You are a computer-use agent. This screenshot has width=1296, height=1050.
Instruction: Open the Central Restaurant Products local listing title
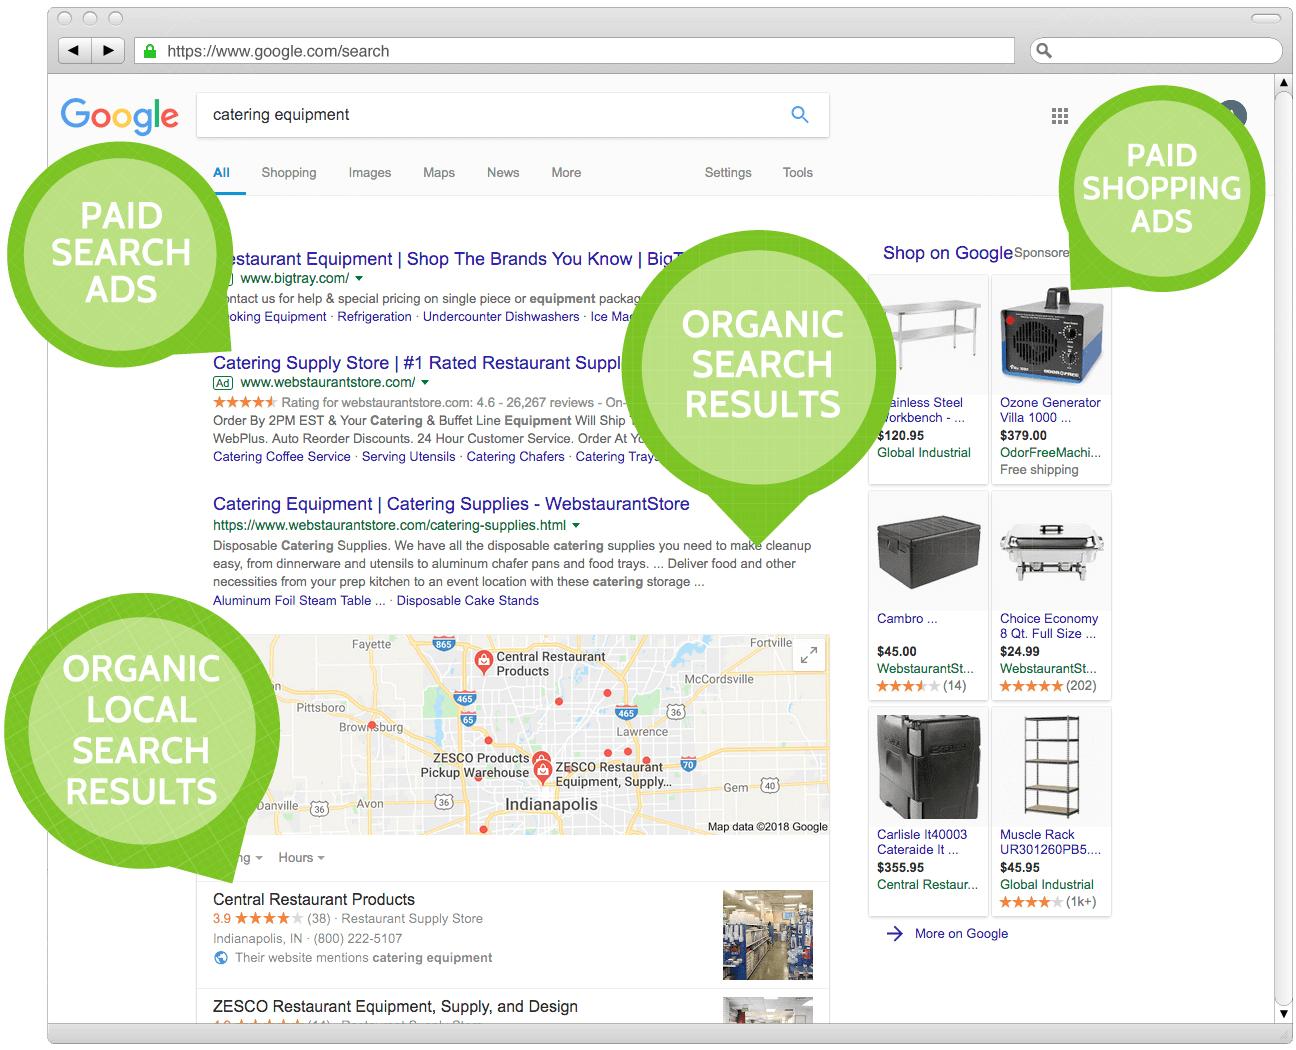[x=314, y=900]
